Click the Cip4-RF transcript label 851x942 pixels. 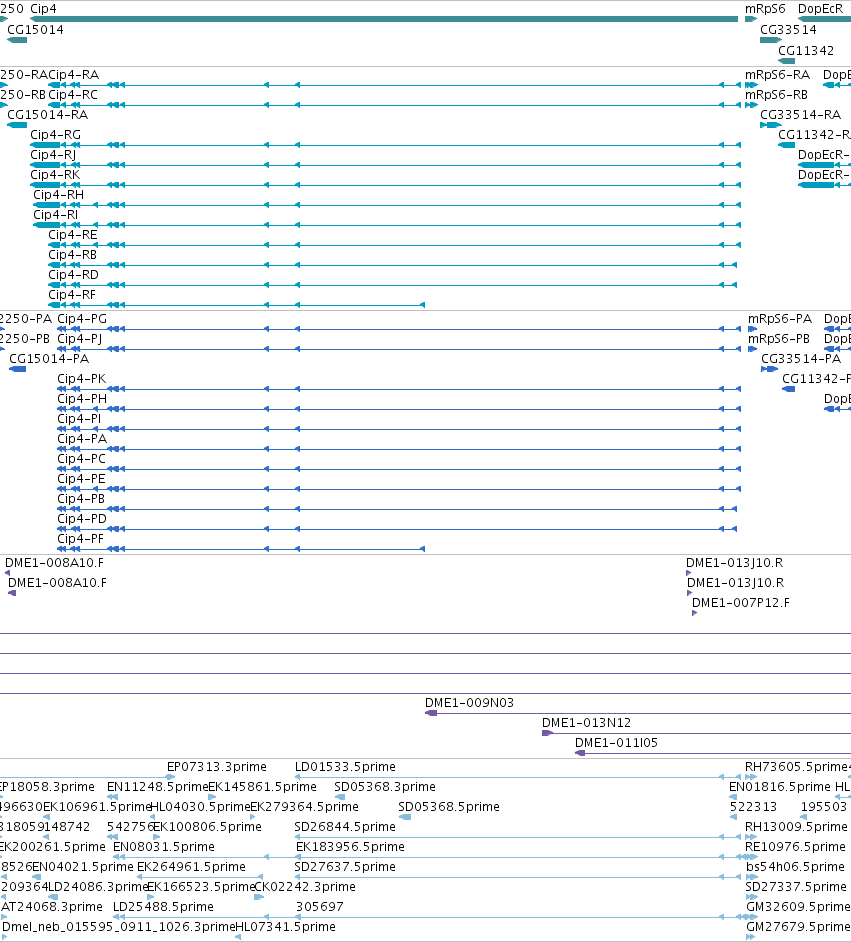click(71, 294)
